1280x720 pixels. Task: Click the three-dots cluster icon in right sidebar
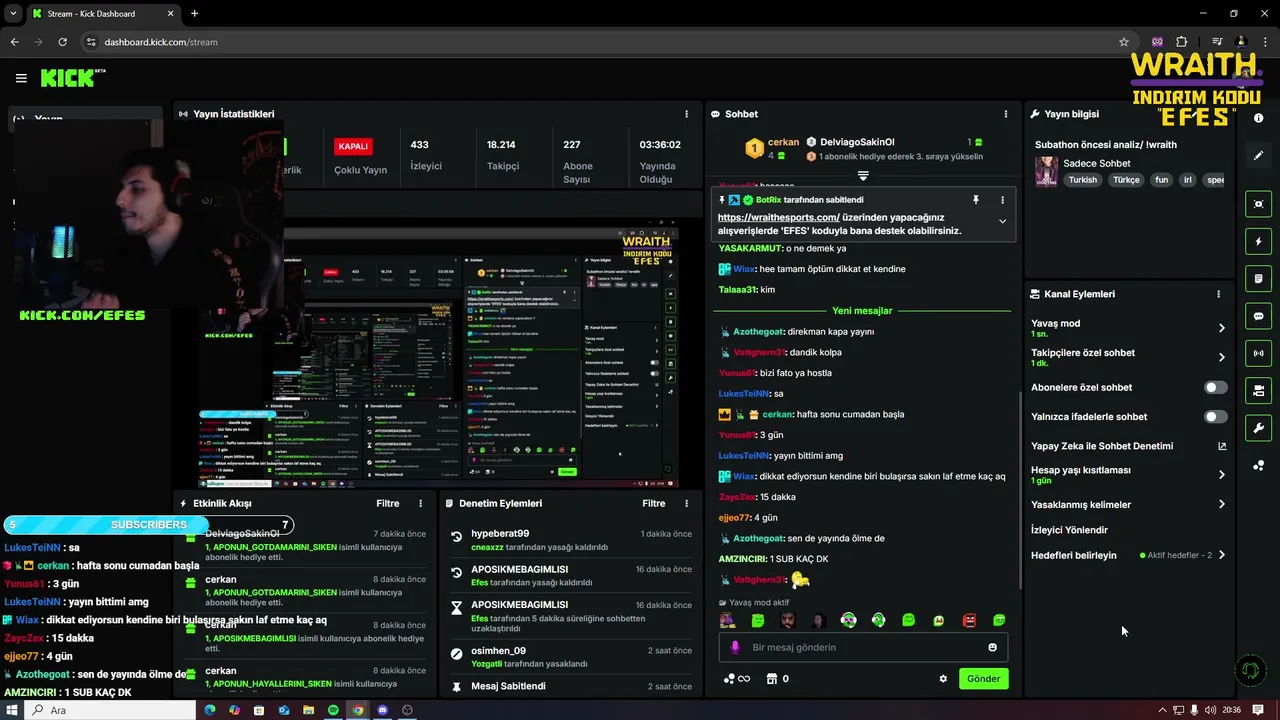click(1259, 465)
